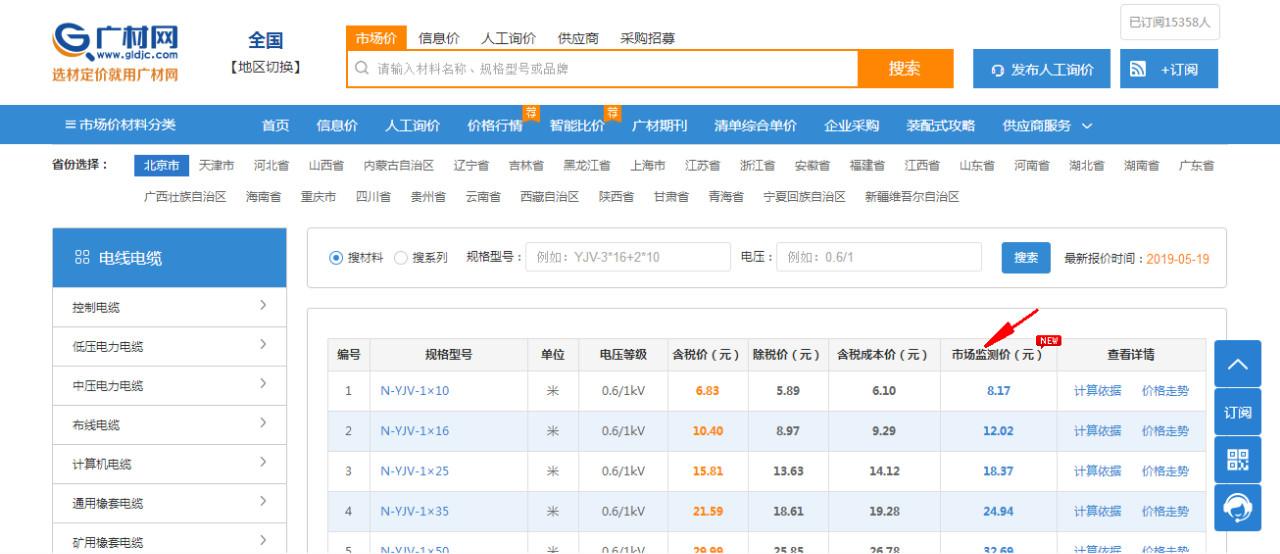Click the 市场价材料分类 hamburger menu icon
The width and height of the screenshot is (1280, 554).
tap(70, 125)
